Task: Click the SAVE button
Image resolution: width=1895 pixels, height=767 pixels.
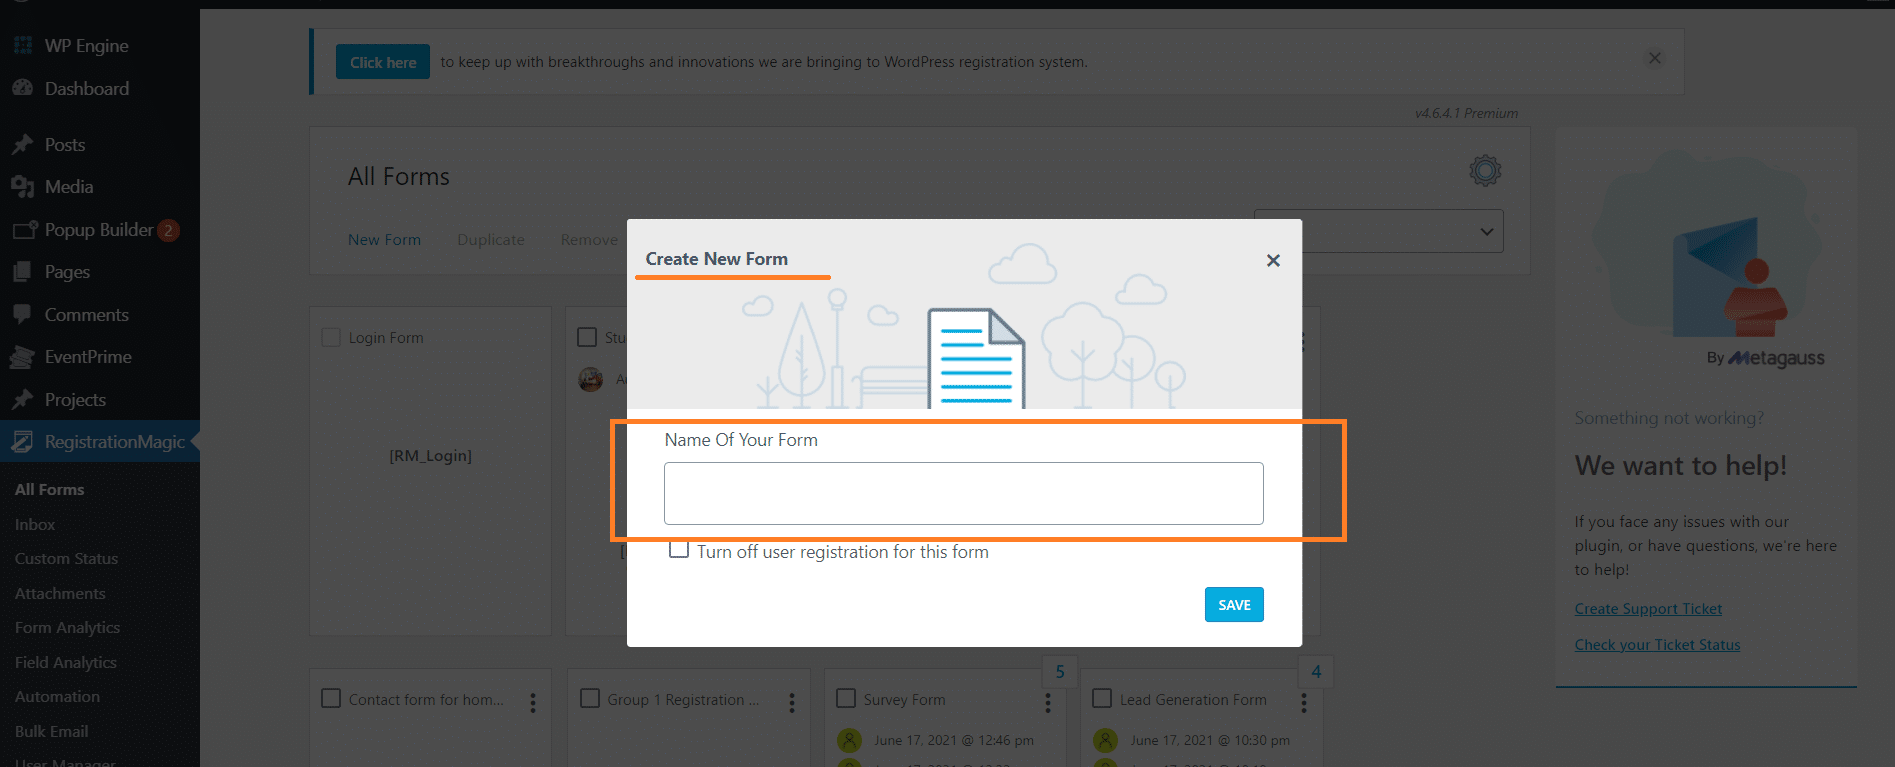Action: click(1234, 605)
